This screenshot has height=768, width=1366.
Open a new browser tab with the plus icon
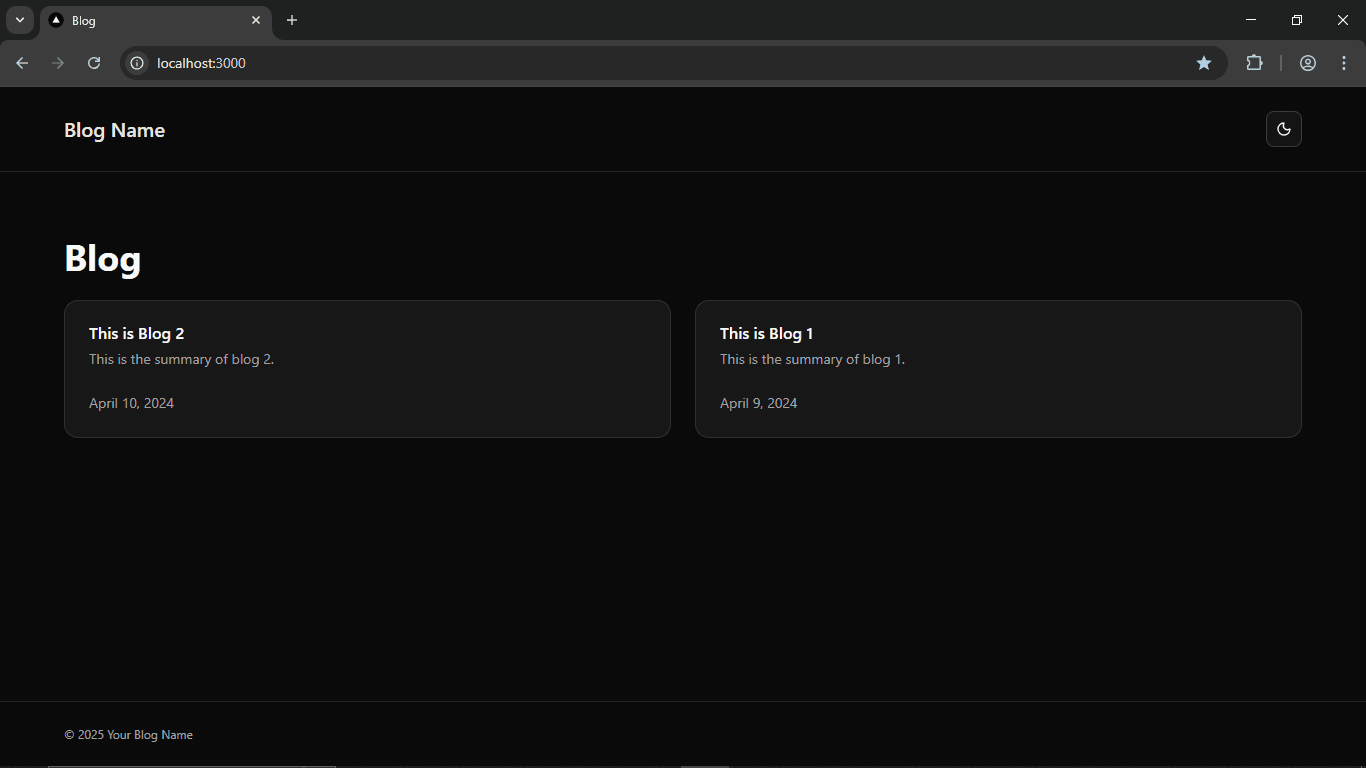coord(292,20)
